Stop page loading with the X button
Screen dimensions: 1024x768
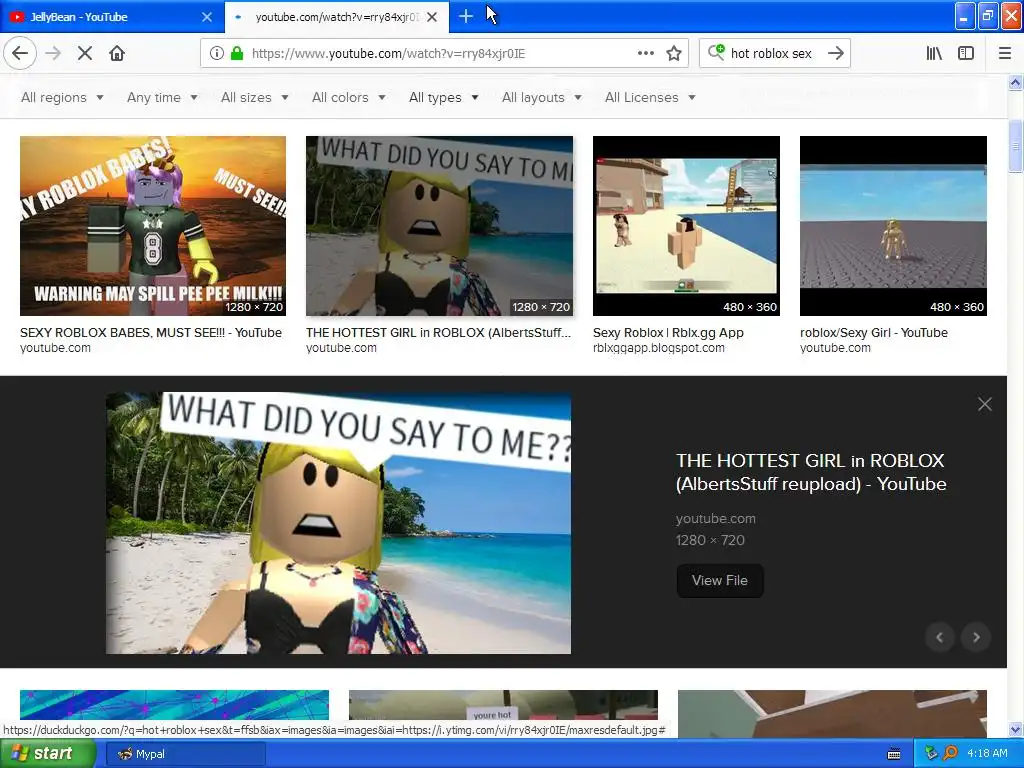[x=85, y=53]
